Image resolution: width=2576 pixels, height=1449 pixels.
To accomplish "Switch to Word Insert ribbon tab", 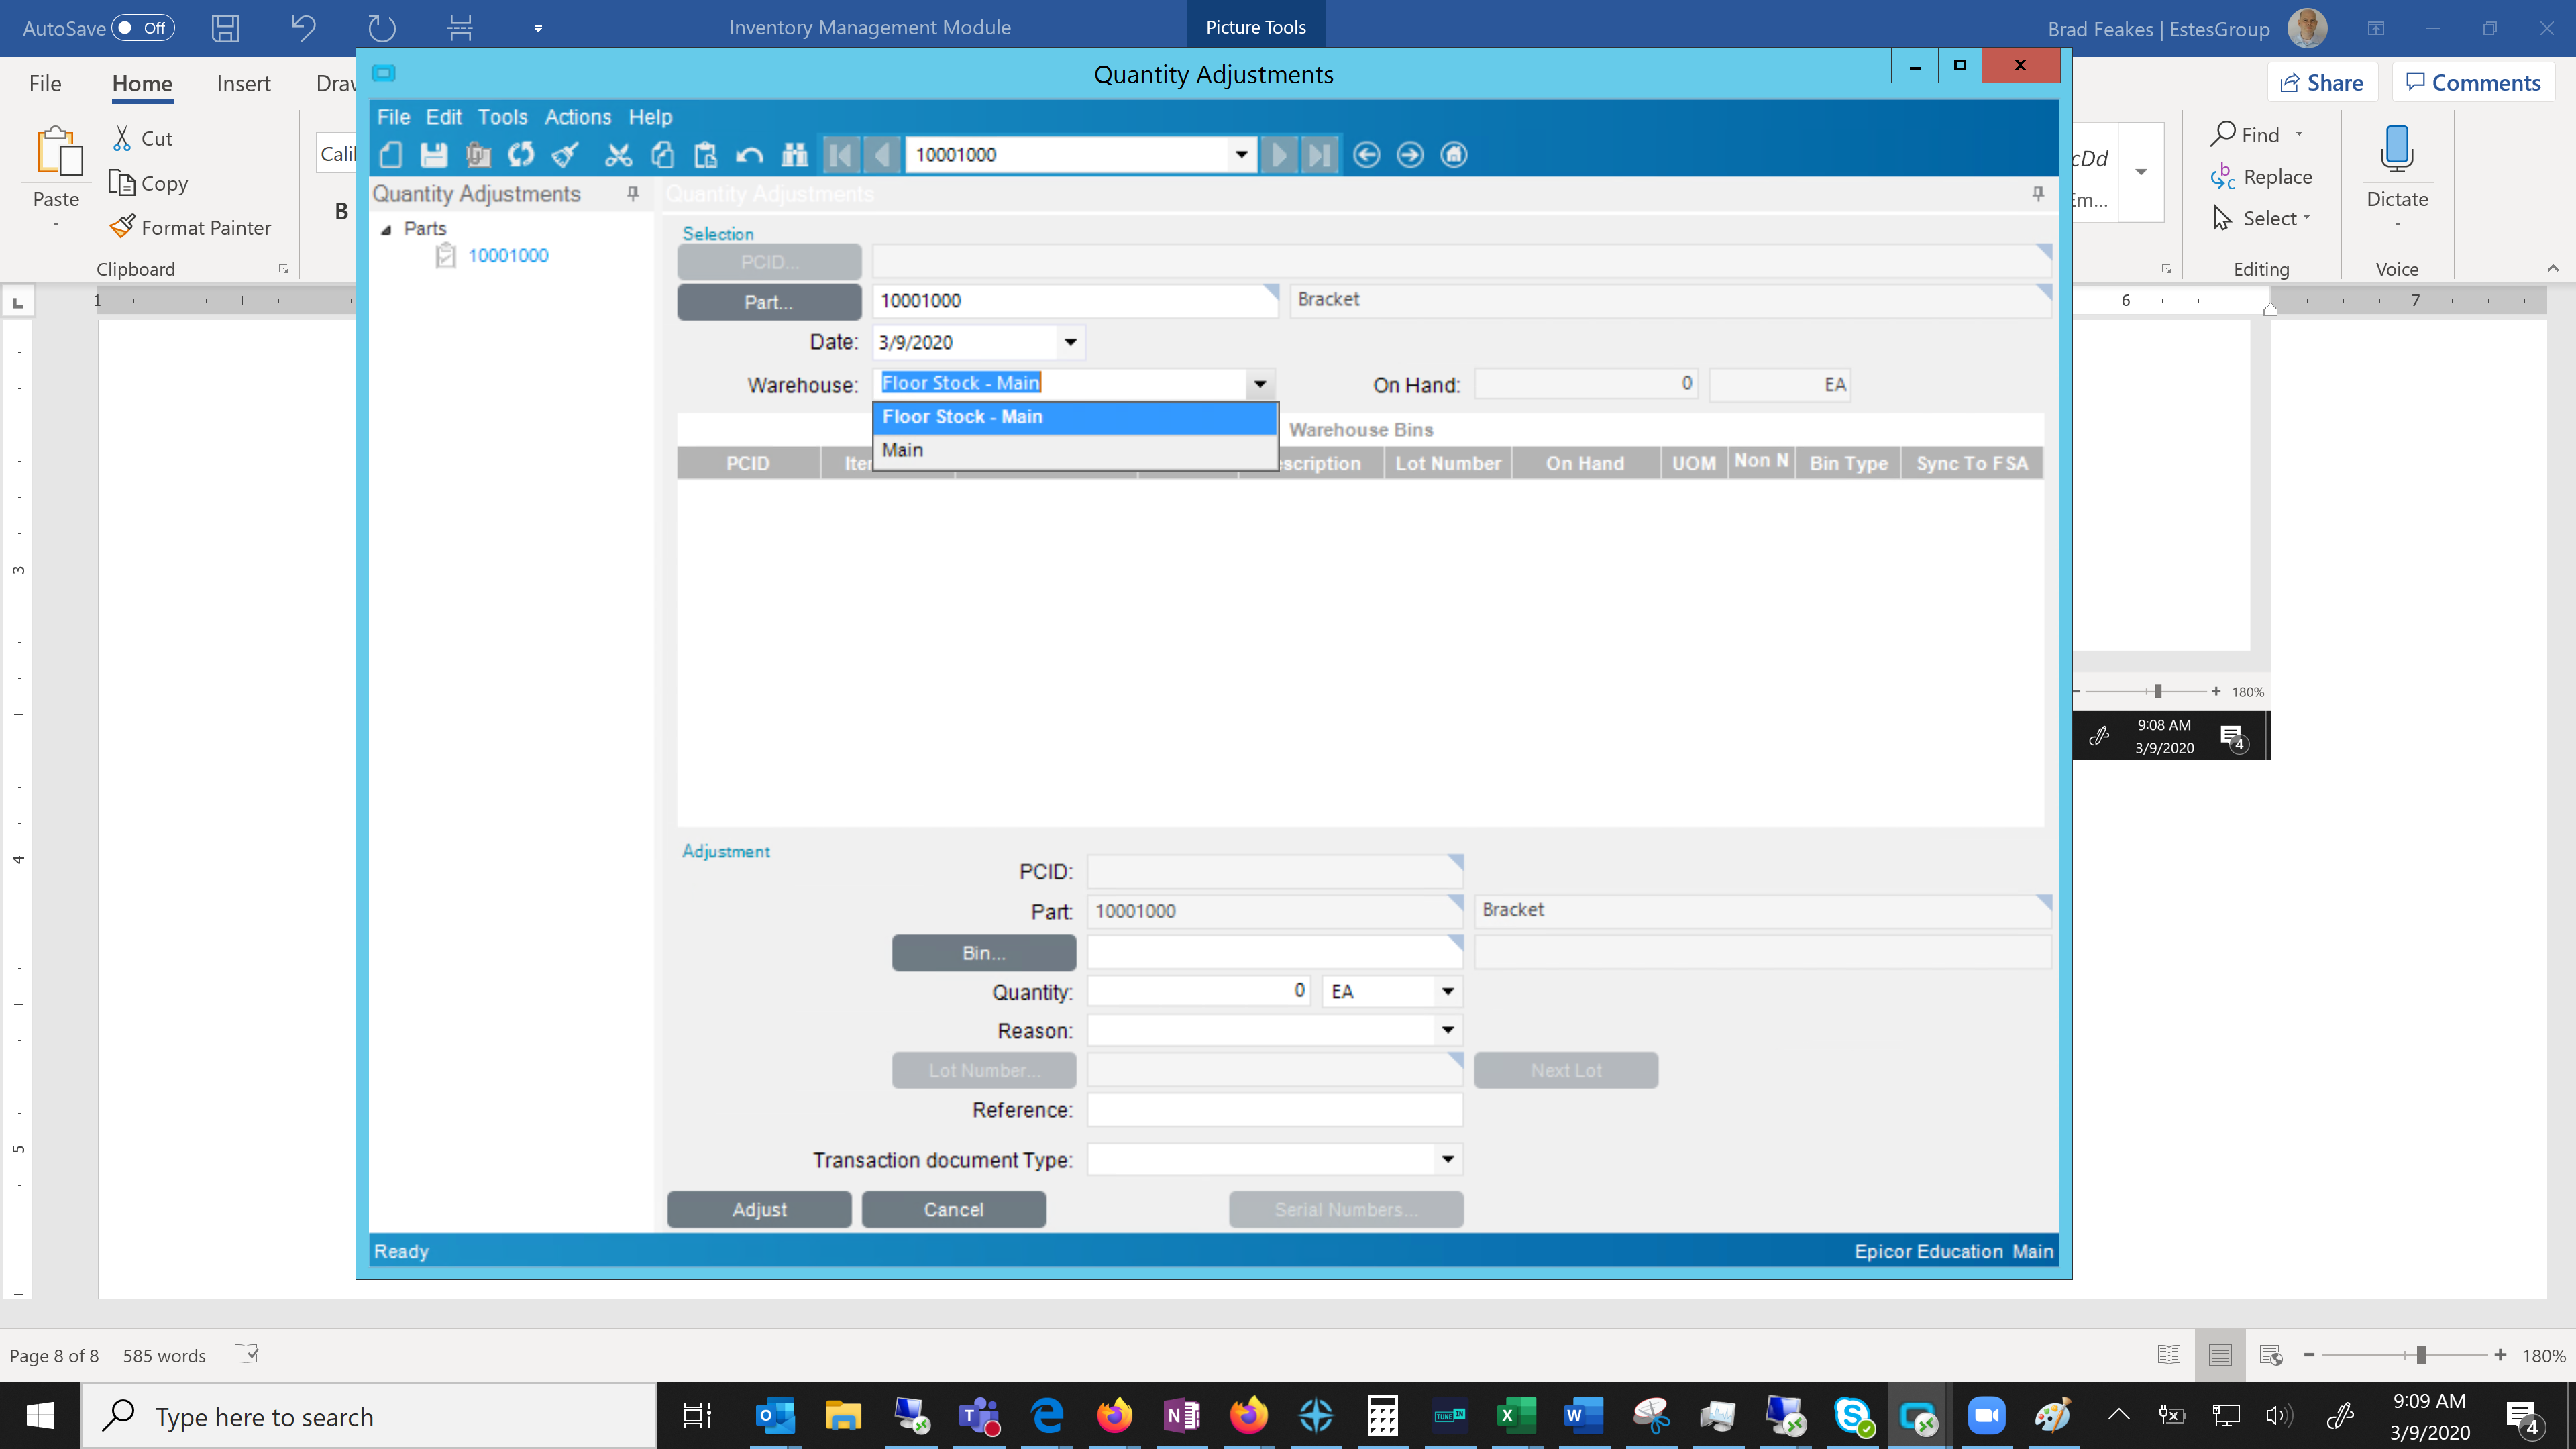I will [243, 83].
